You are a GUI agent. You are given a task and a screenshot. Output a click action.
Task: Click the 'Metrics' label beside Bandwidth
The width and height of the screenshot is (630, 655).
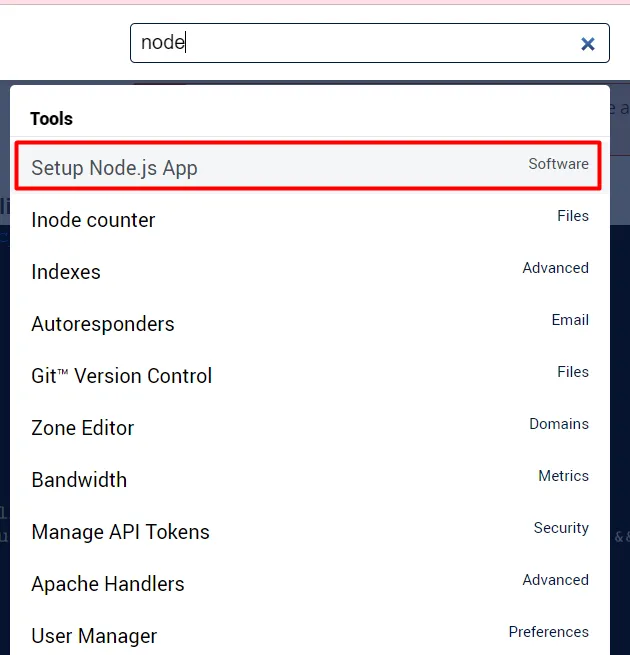pos(563,476)
